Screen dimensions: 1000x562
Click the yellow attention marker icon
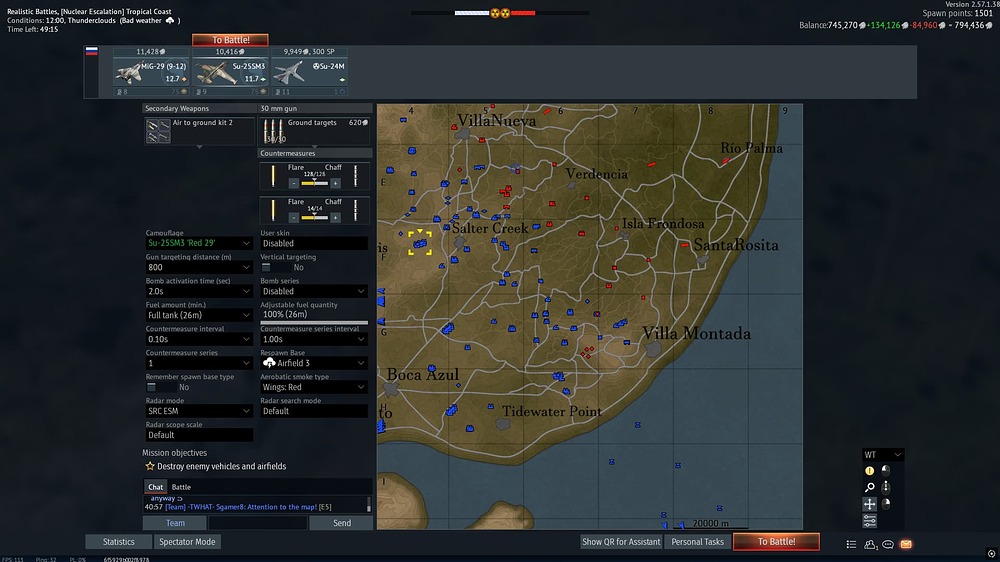[869, 471]
